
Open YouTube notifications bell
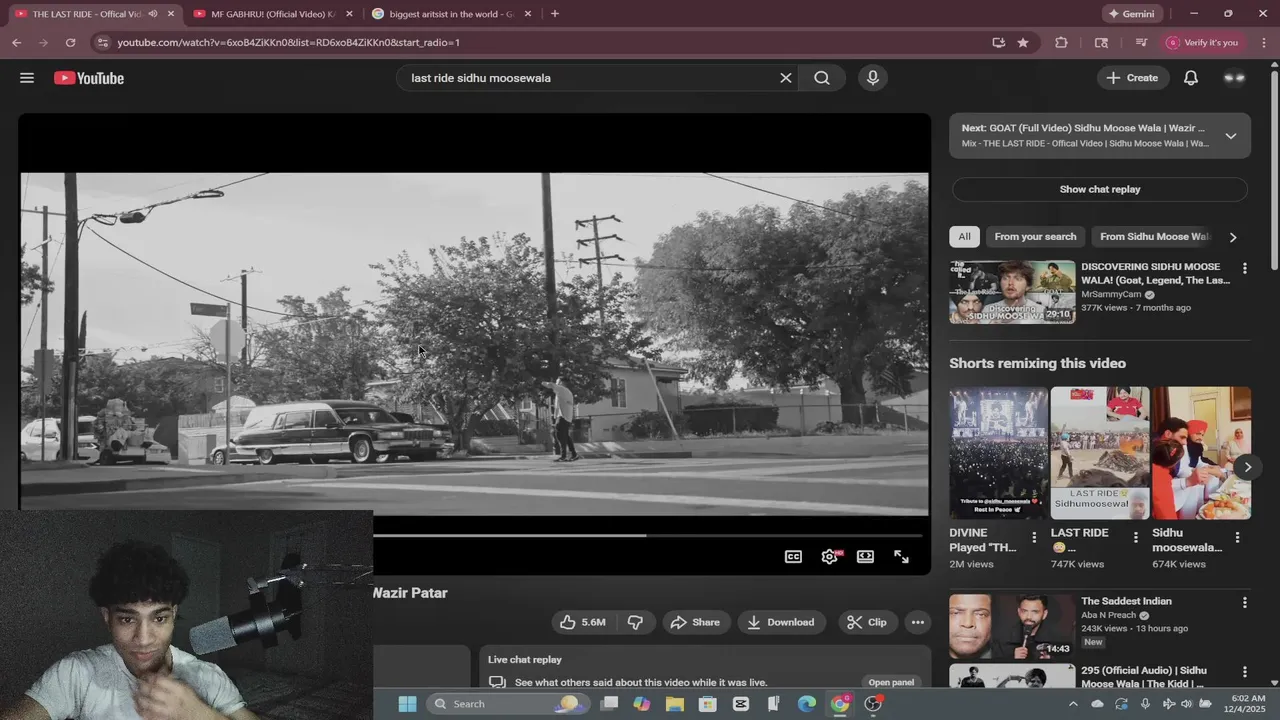(1191, 78)
